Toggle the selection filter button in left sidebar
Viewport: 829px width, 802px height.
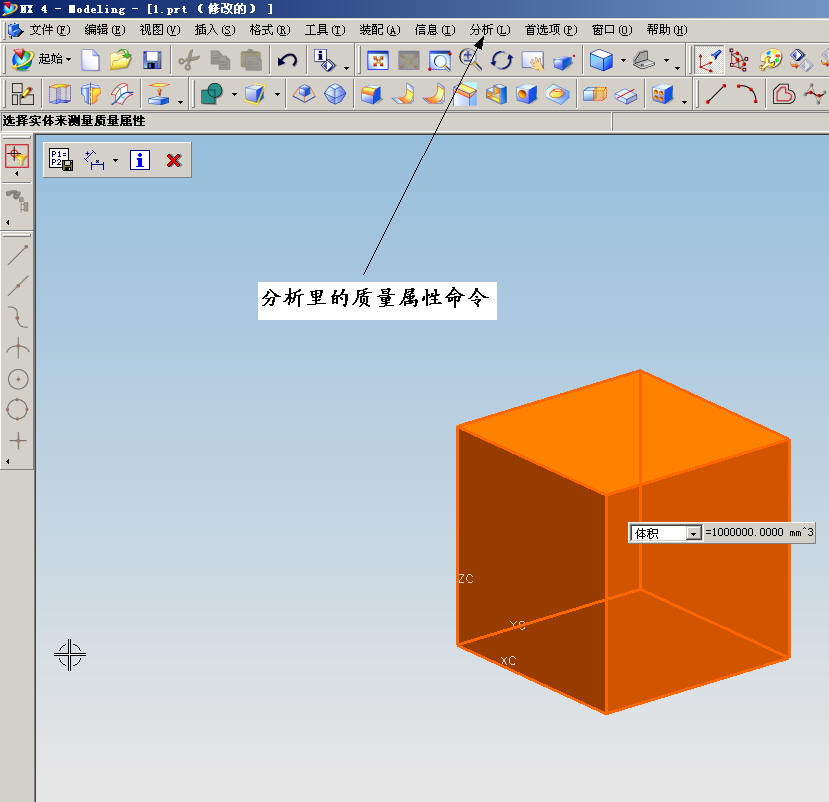(x=17, y=155)
